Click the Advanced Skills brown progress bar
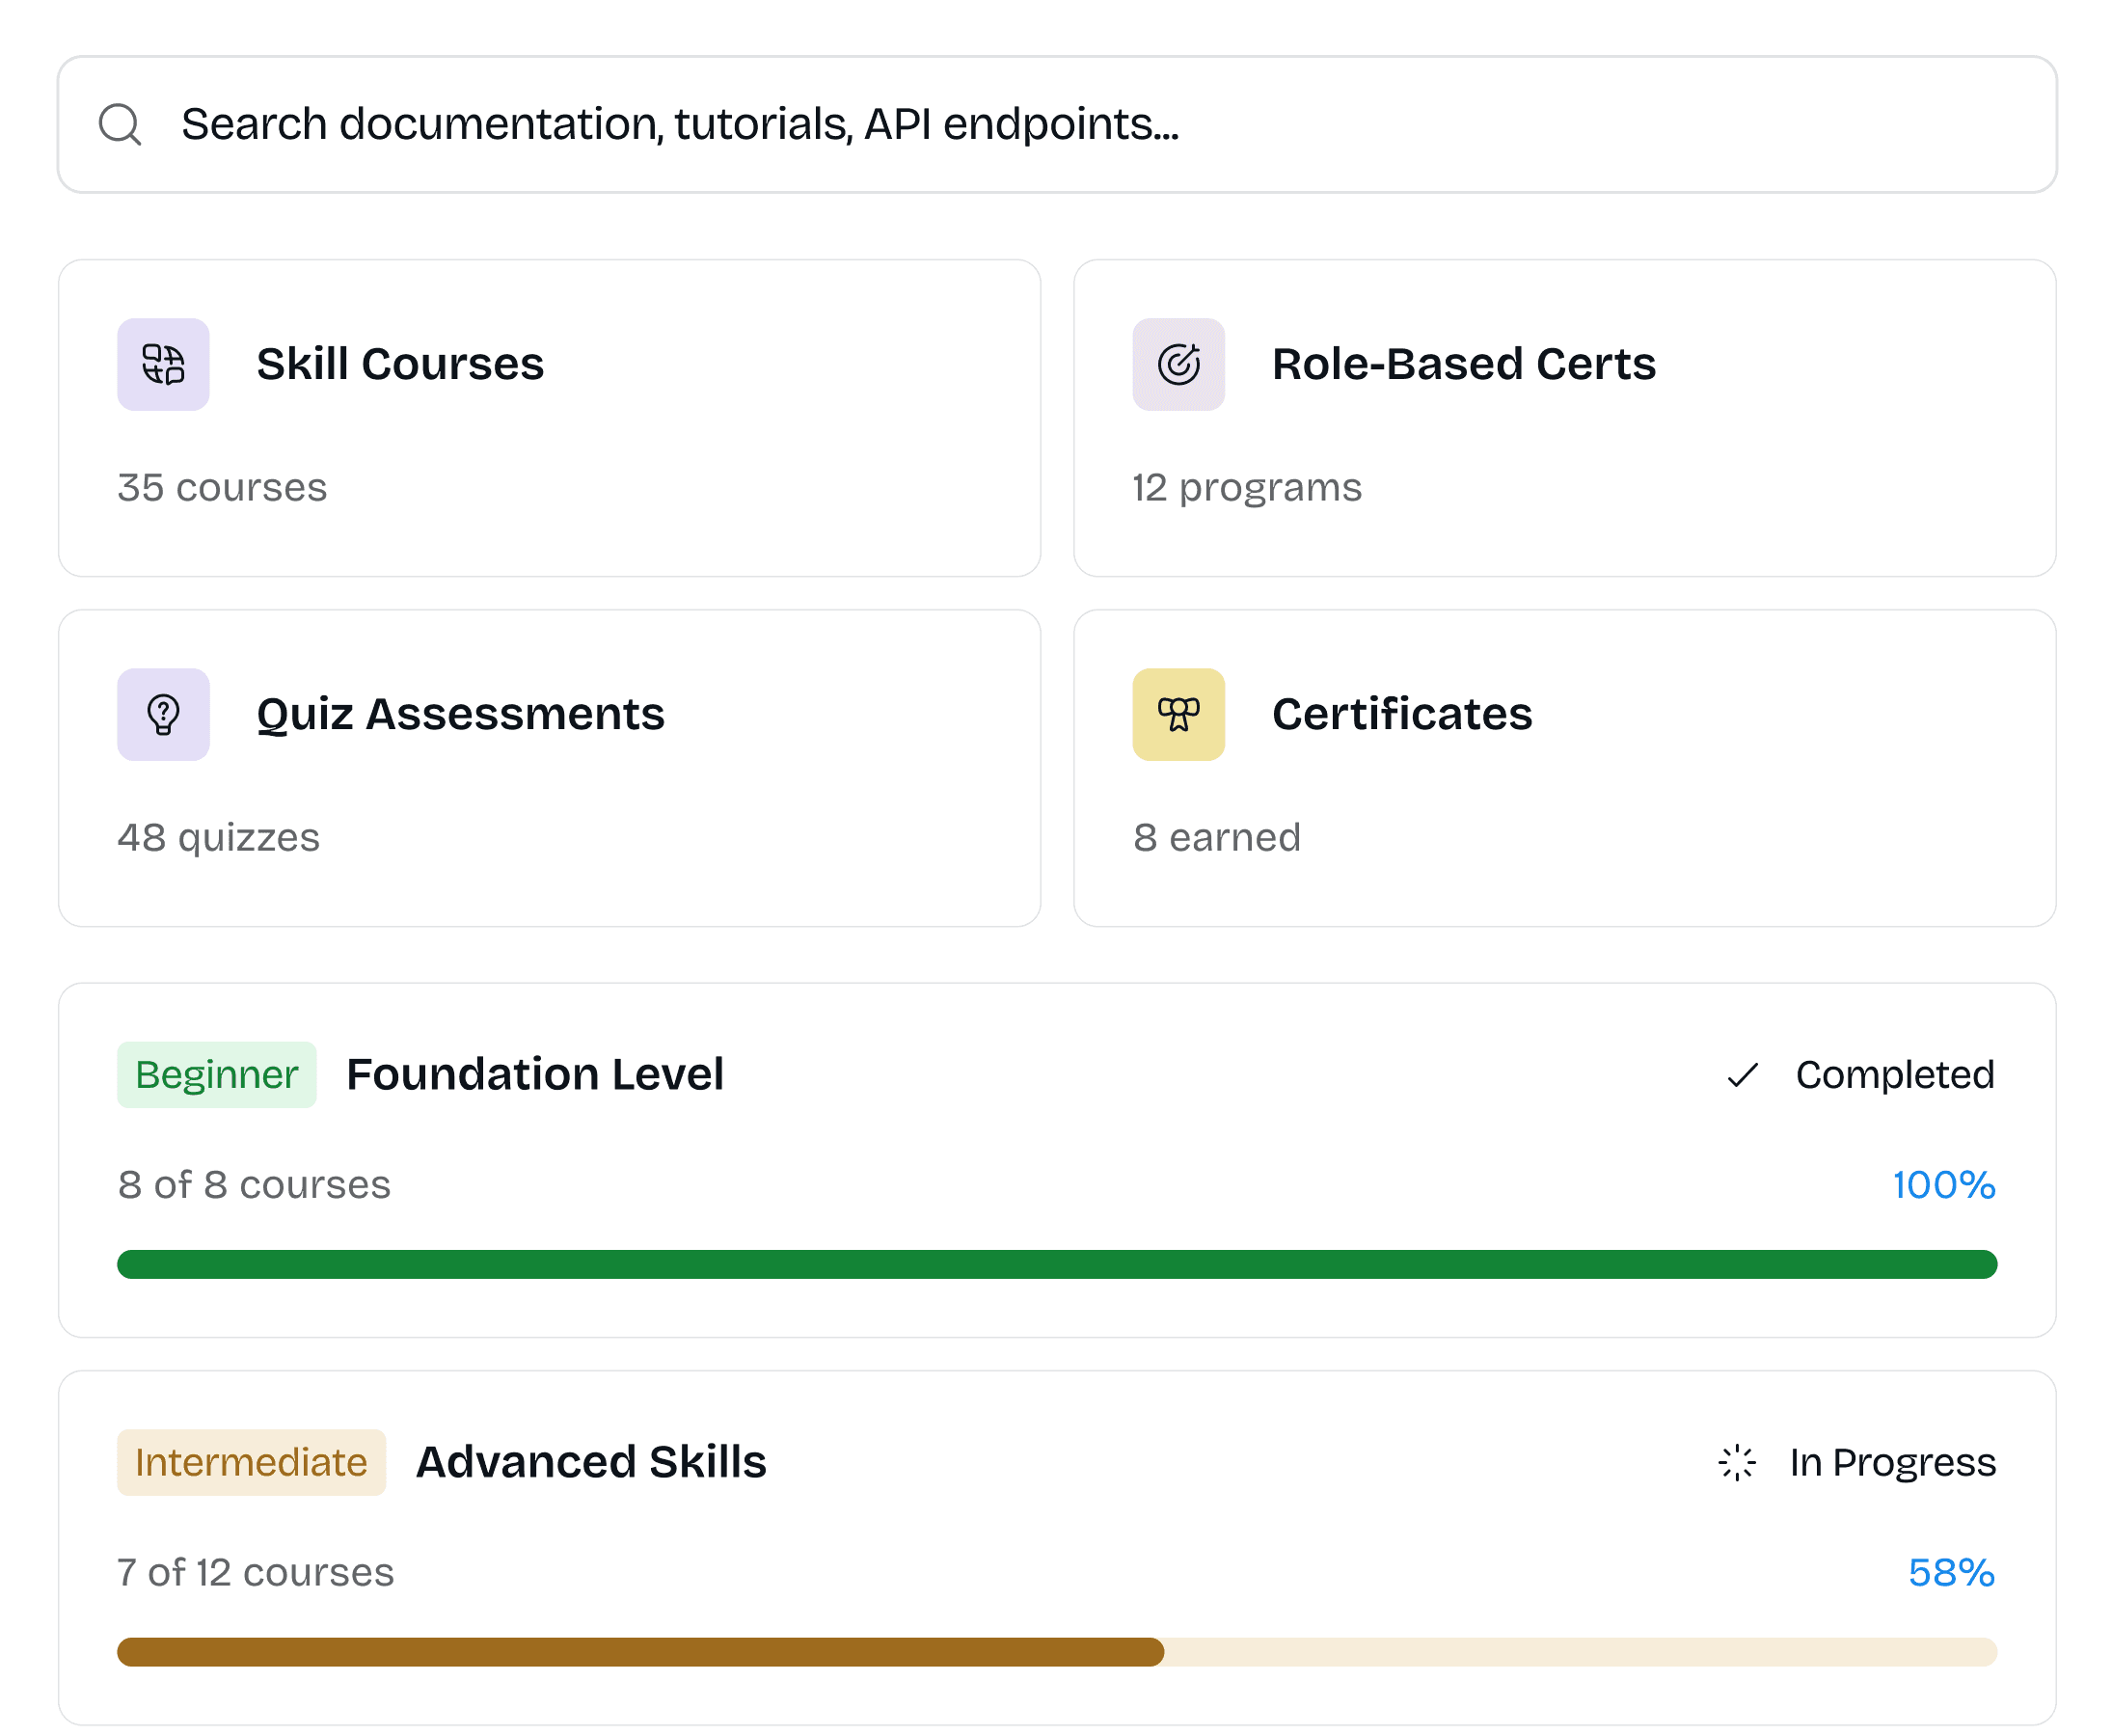The height and width of the screenshot is (1736, 2112). coord(640,1652)
